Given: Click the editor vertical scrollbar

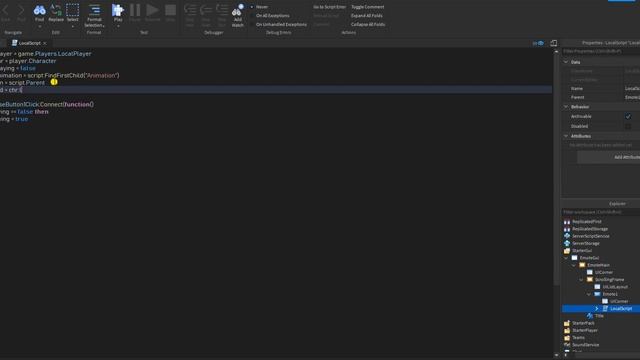Looking at the screenshot, I should 556,169.
